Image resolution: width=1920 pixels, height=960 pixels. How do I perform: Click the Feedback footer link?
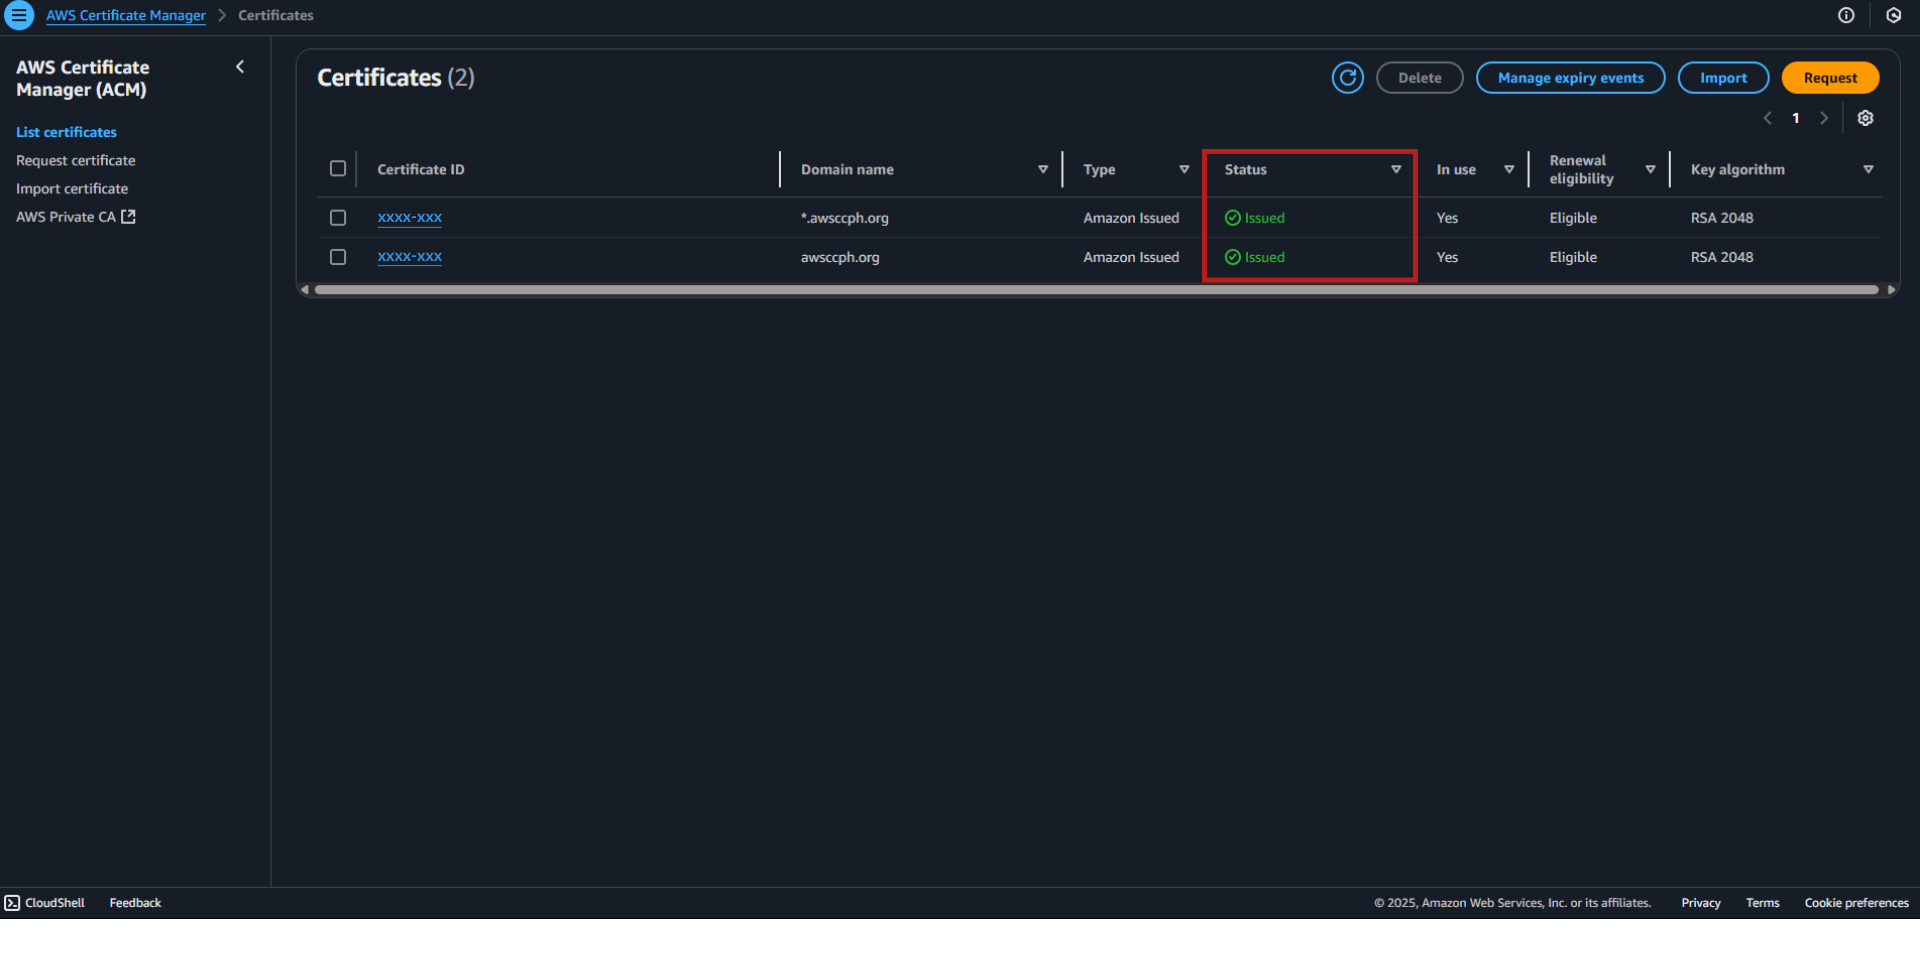tap(135, 903)
